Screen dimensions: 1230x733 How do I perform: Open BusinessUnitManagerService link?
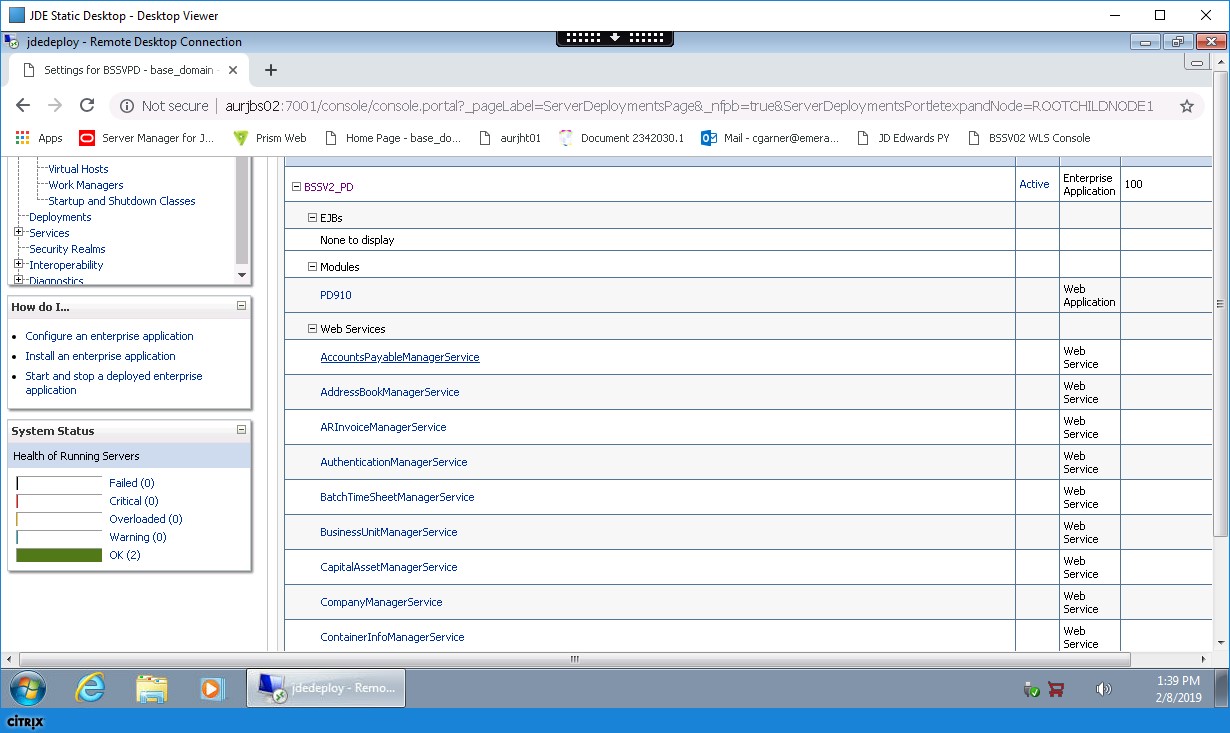coord(389,532)
